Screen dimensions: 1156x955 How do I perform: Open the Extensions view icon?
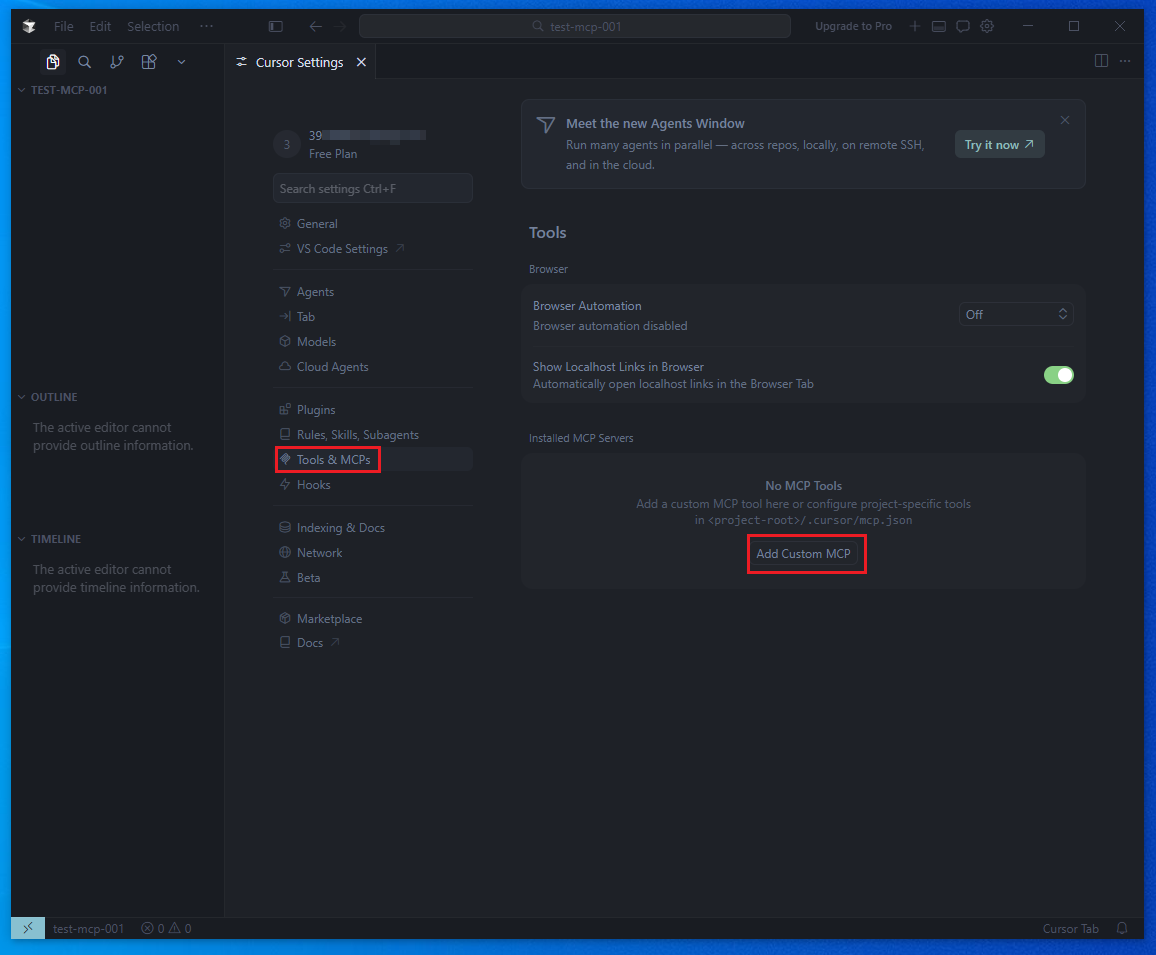(x=149, y=62)
